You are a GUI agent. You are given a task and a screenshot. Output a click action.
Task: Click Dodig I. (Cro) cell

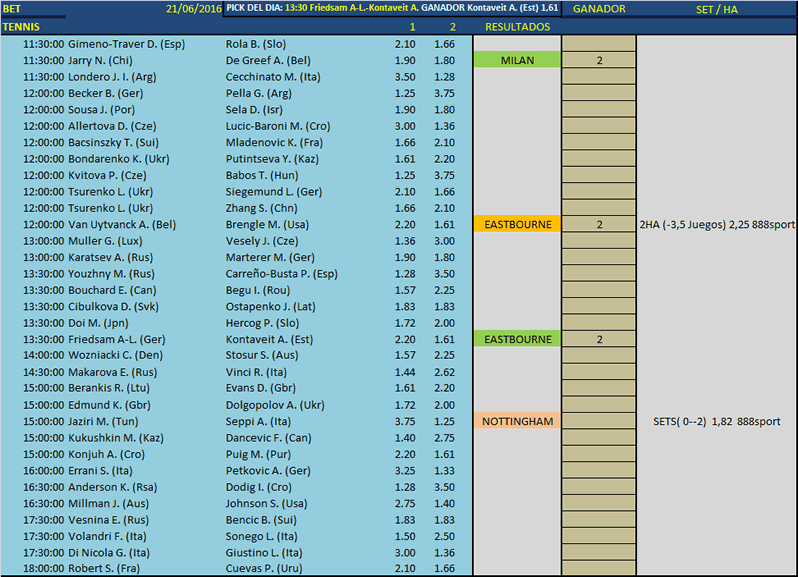(x=259, y=487)
